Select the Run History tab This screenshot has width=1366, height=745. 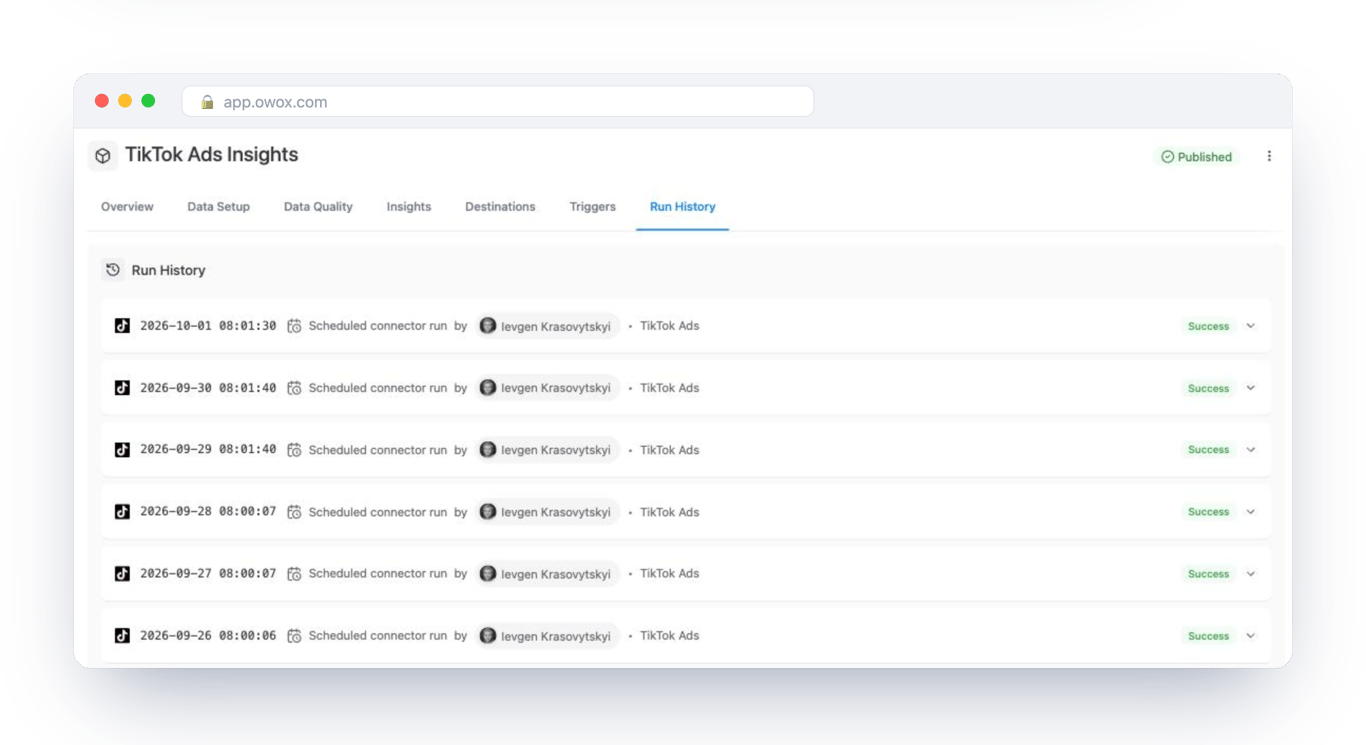pos(683,207)
